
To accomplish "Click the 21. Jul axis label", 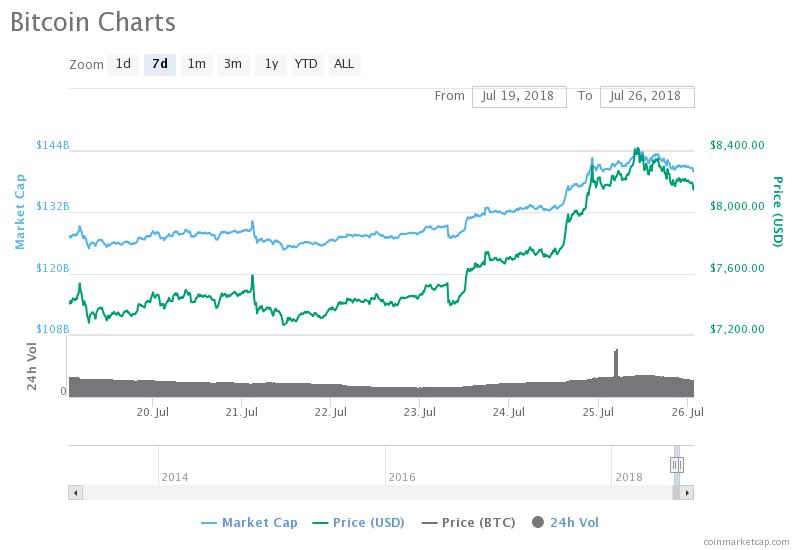I will 241,412.
